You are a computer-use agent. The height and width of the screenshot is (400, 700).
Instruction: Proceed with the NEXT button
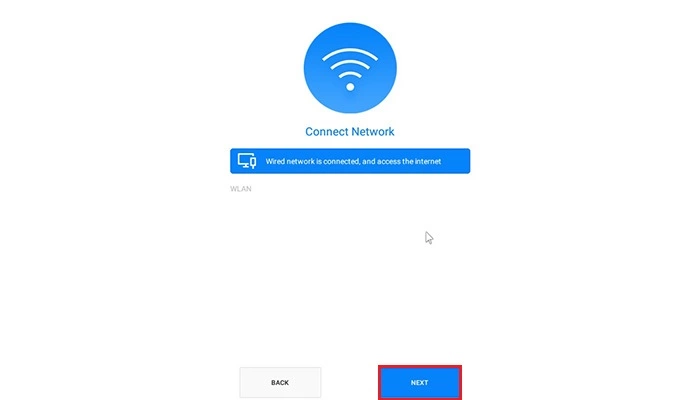coord(420,383)
